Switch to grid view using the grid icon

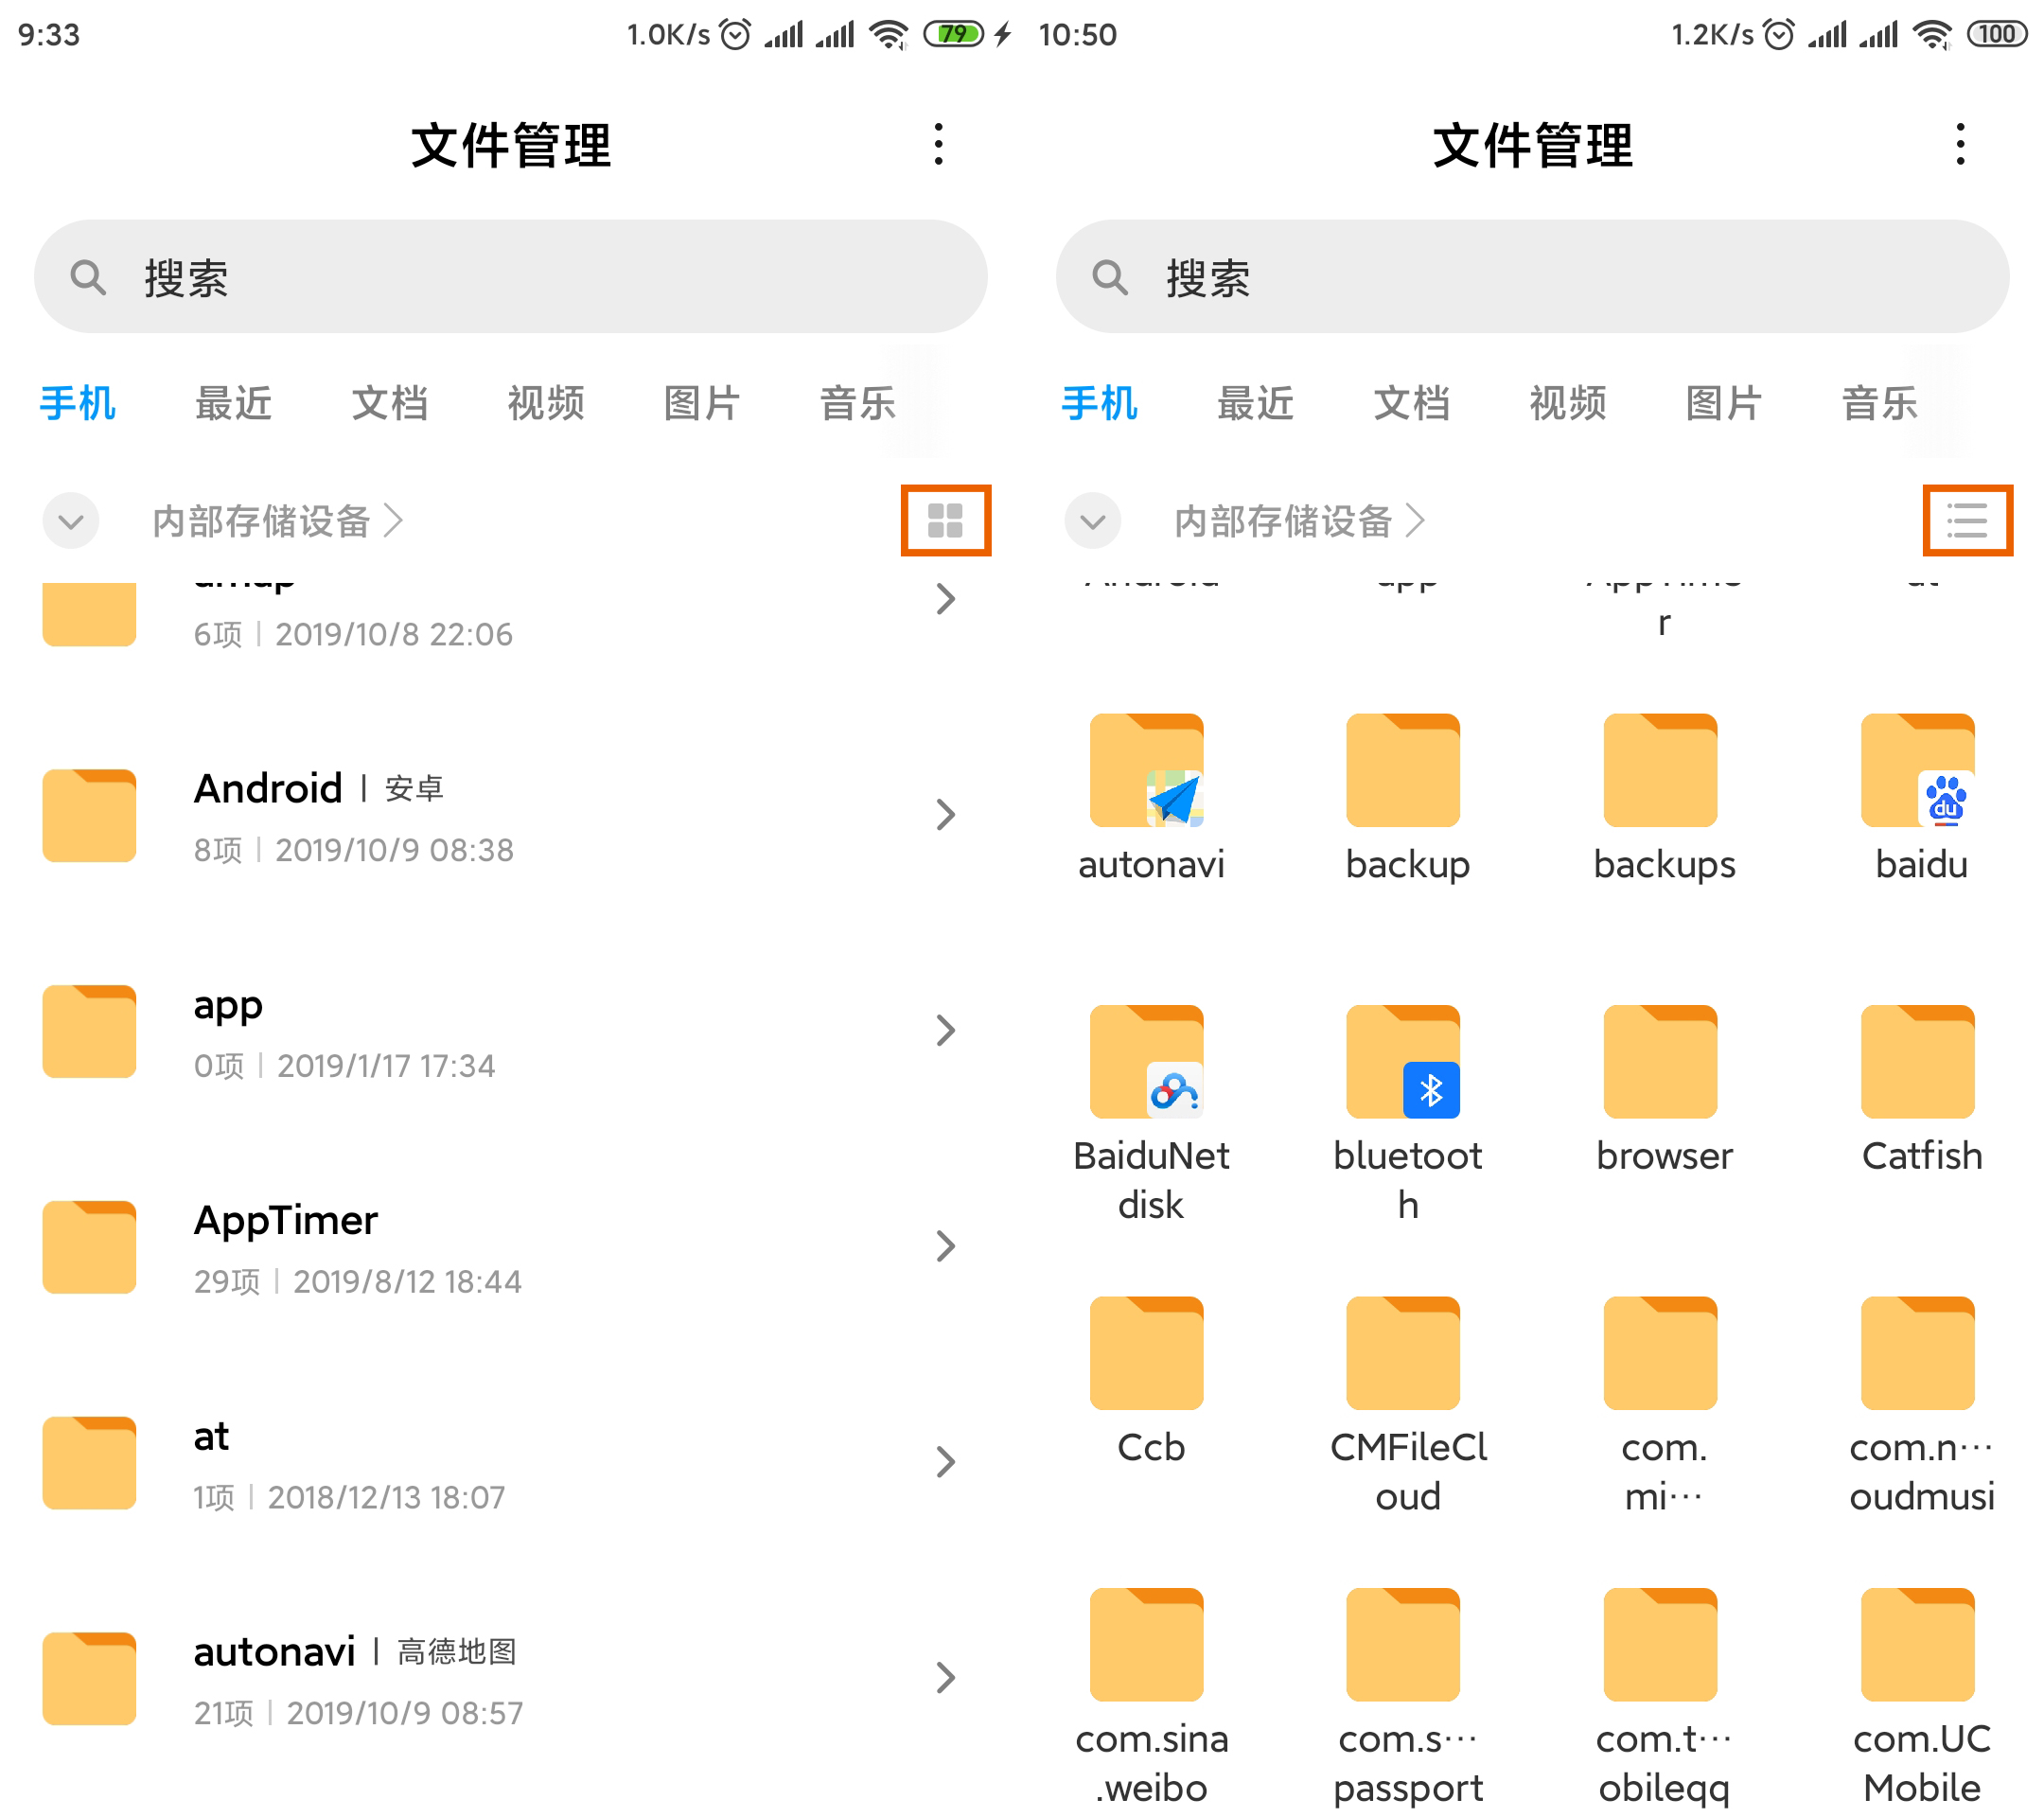tap(945, 520)
